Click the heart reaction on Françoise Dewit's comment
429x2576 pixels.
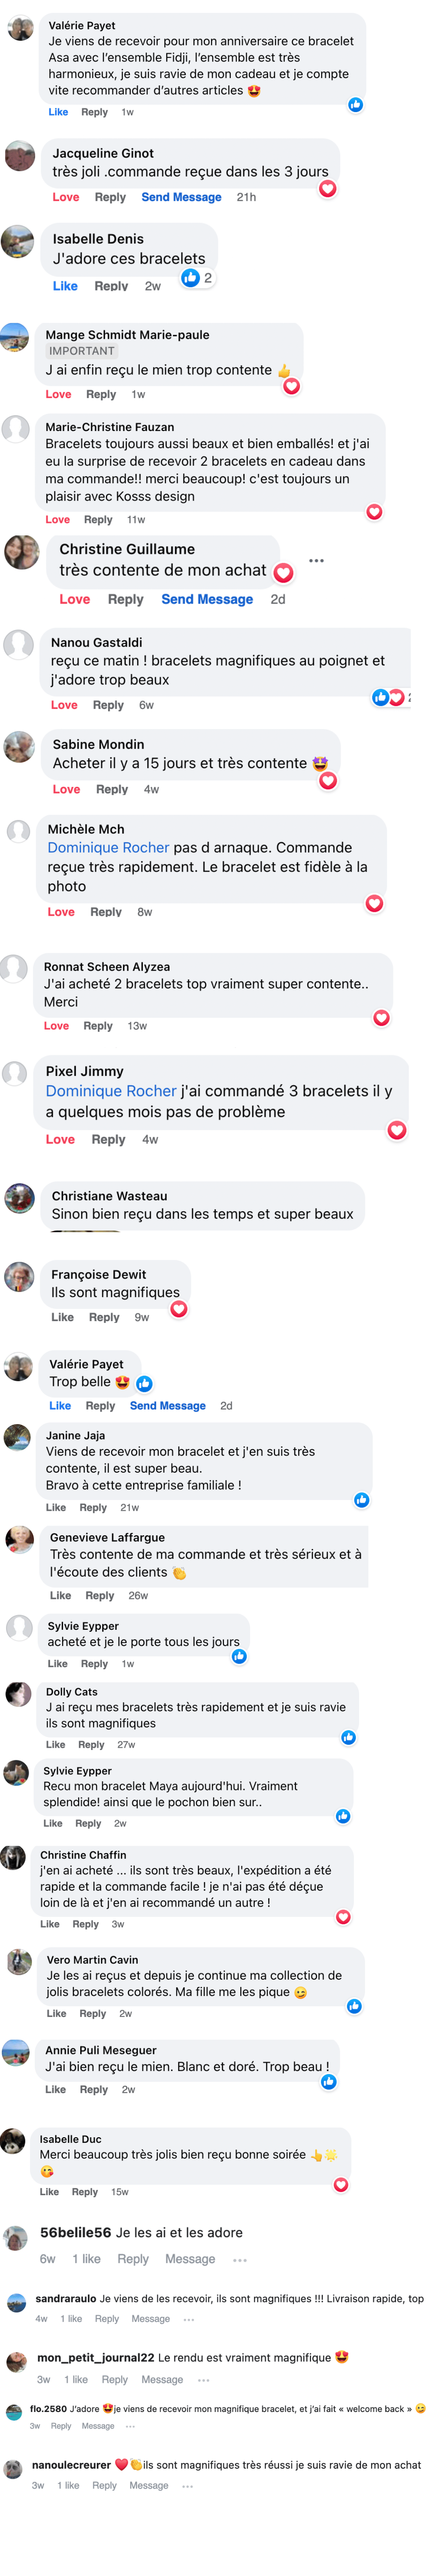(x=179, y=1308)
